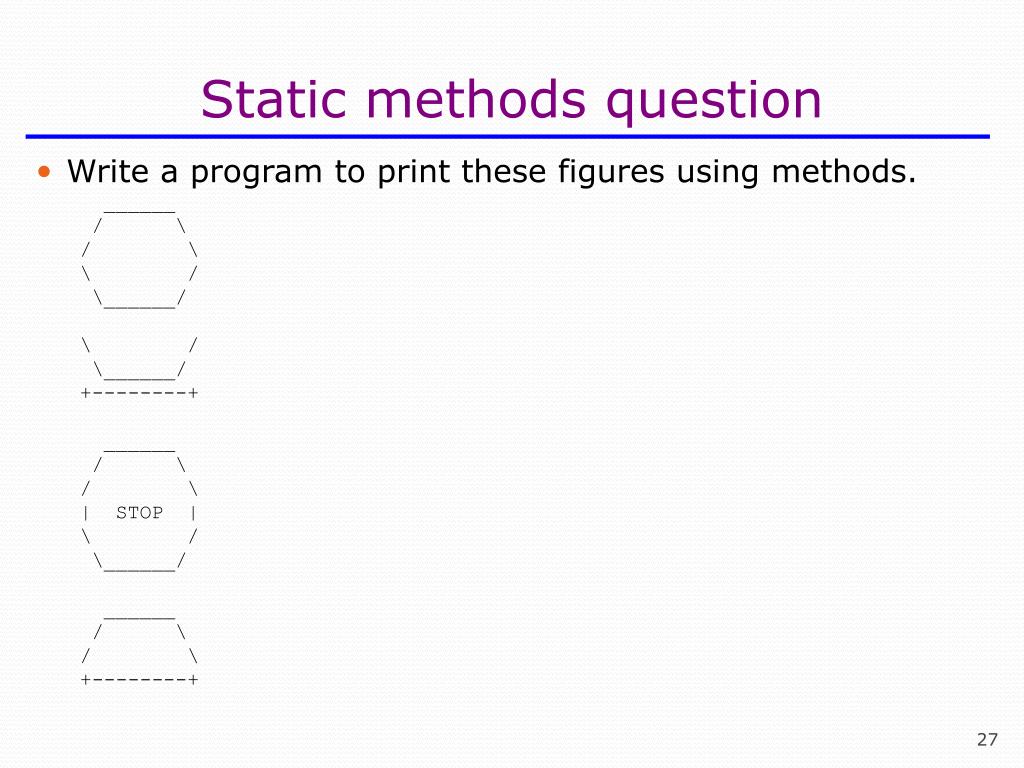The height and width of the screenshot is (768, 1024).
Task: Click the word 'Write' in the bullet
Action: click(108, 172)
